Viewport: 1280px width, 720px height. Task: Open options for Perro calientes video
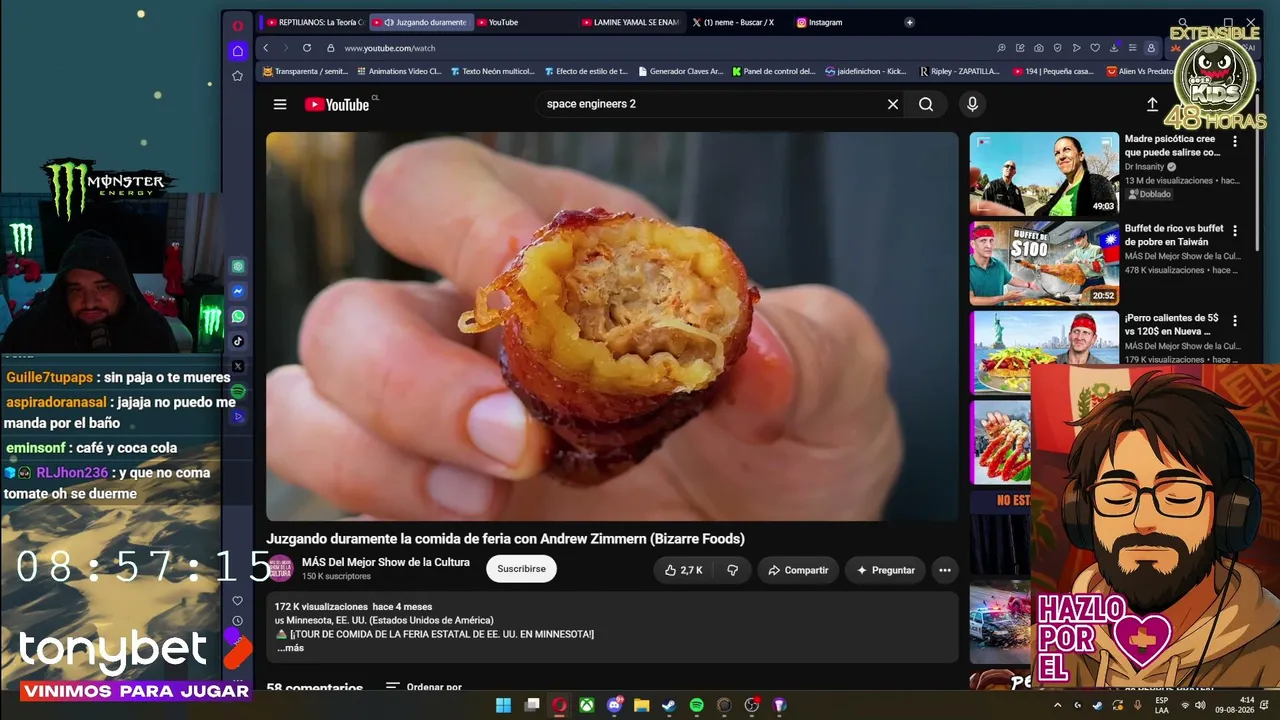[x=1235, y=320]
